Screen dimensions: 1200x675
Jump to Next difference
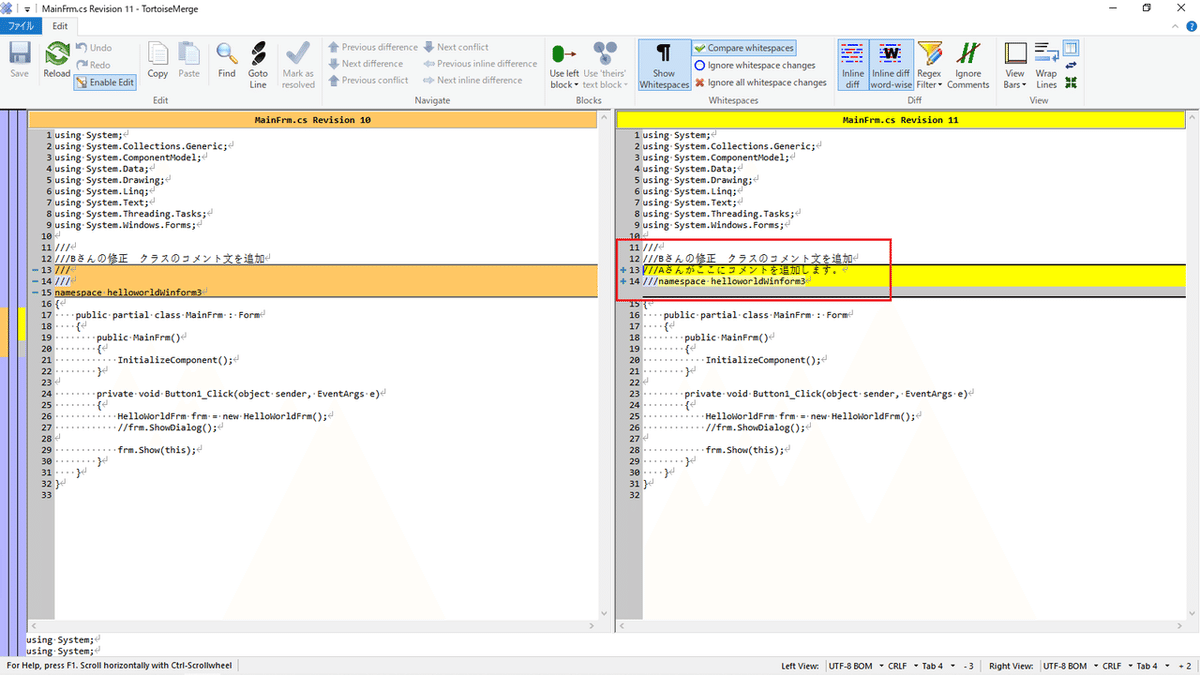366,64
